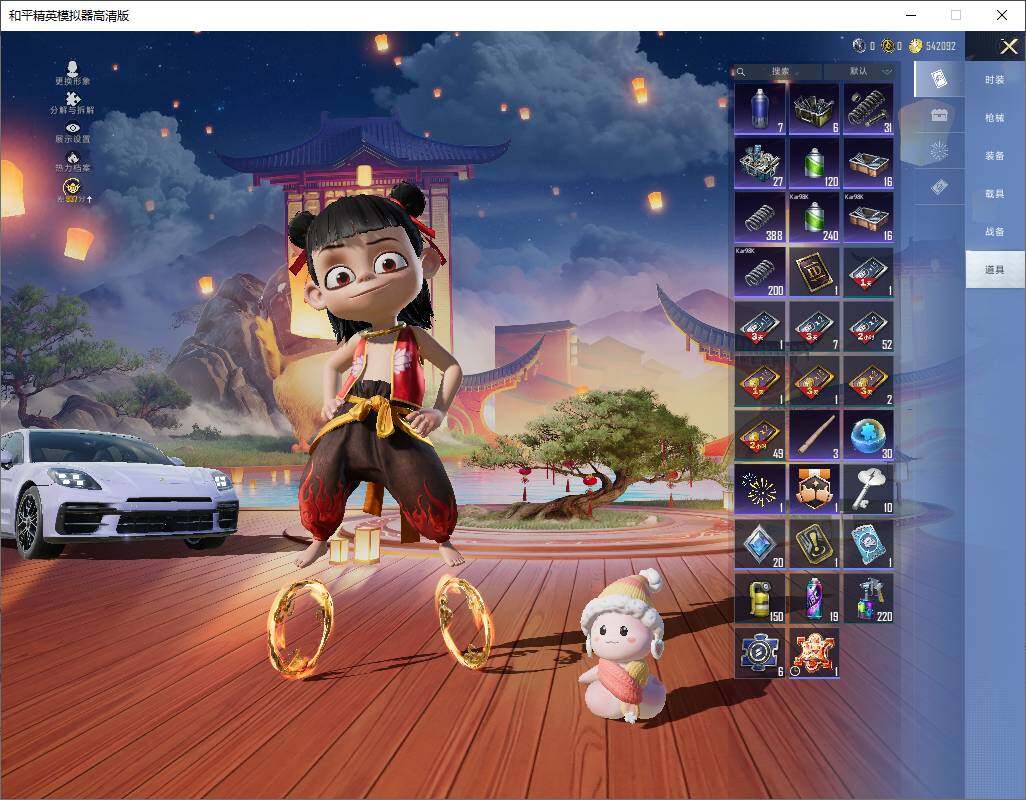1026x800 pixels.
Task: Close the inventory with the X button
Action: 1008,46
